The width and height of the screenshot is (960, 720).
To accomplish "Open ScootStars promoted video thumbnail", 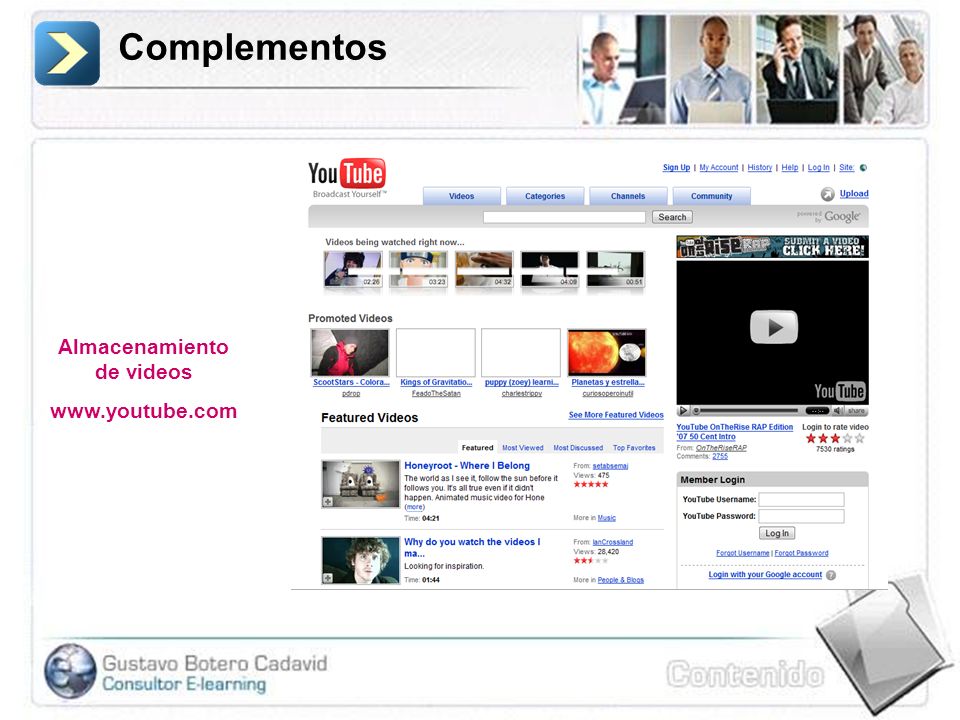I will (x=350, y=353).
